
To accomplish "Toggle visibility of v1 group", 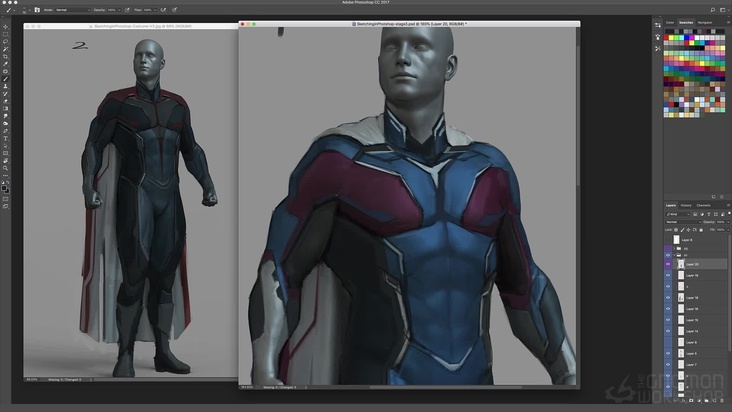I will click(668, 255).
